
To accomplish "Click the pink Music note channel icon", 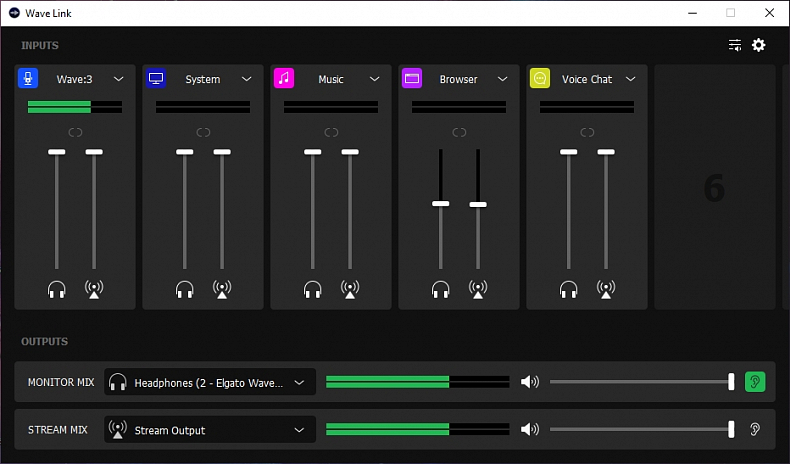I will [284, 79].
